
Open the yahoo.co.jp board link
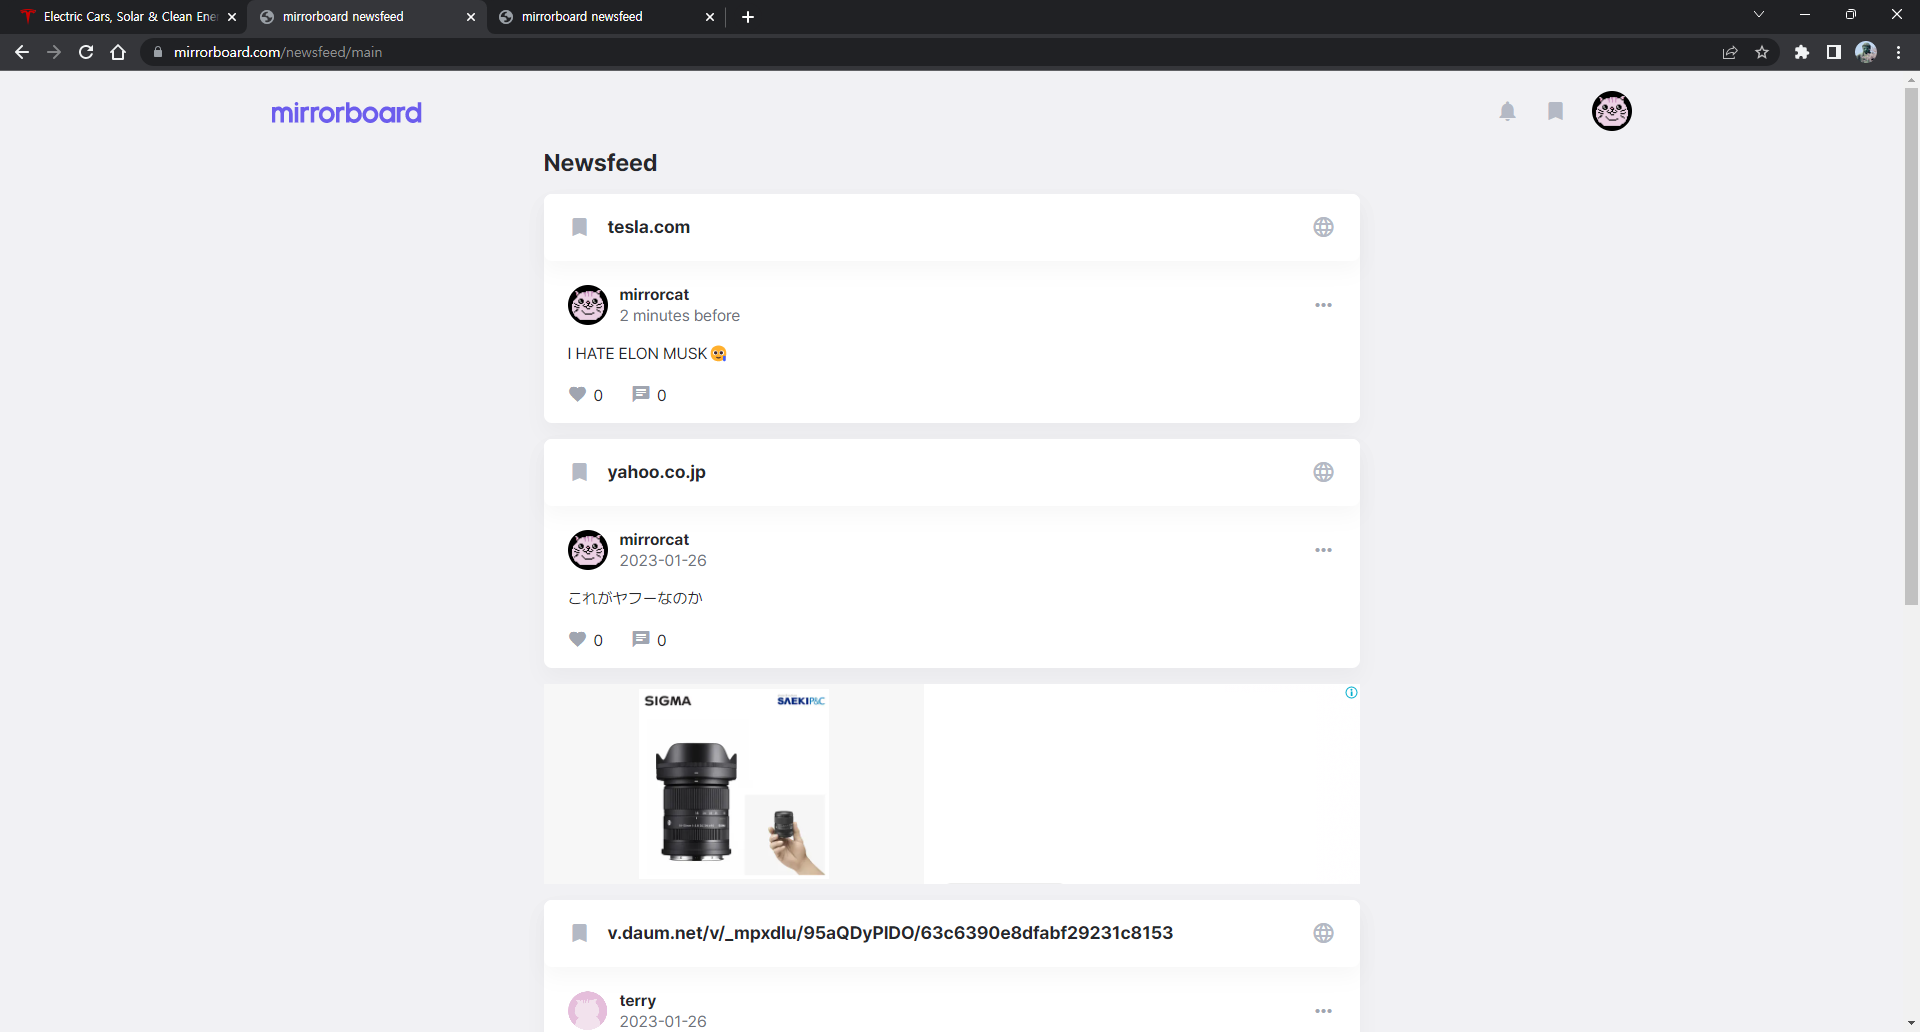point(656,472)
